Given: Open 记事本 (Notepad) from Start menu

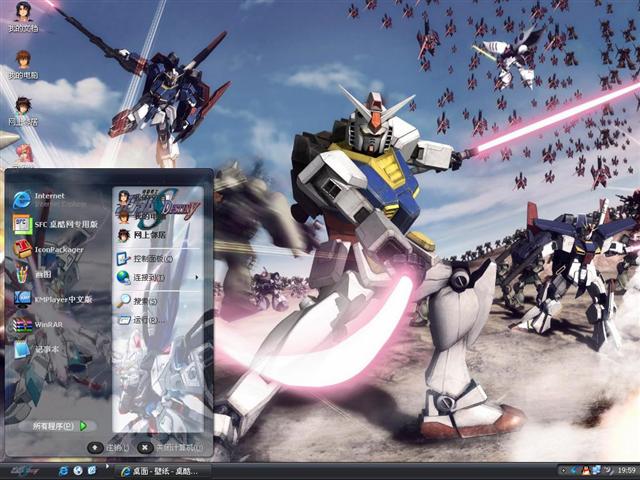Looking at the screenshot, I should (x=36, y=349).
